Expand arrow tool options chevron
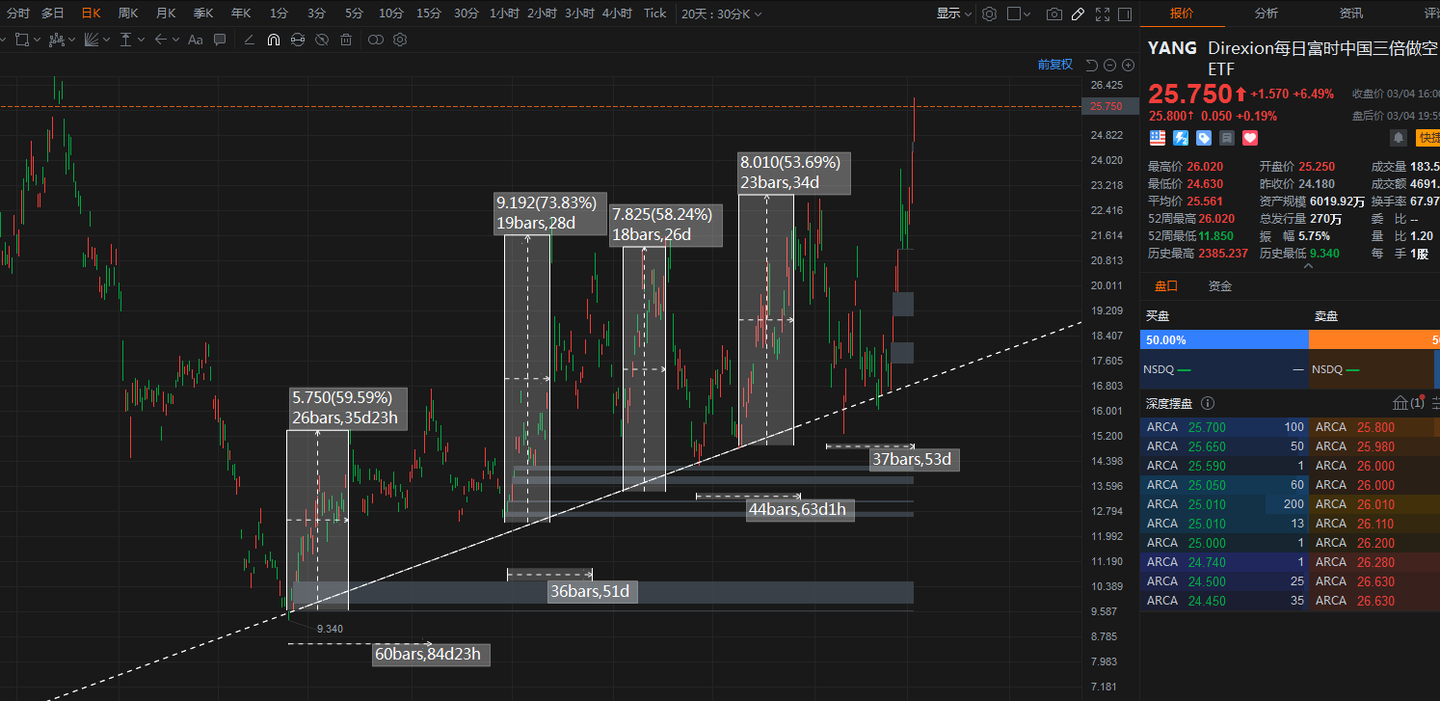1440x701 pixels. click(176, 40)
